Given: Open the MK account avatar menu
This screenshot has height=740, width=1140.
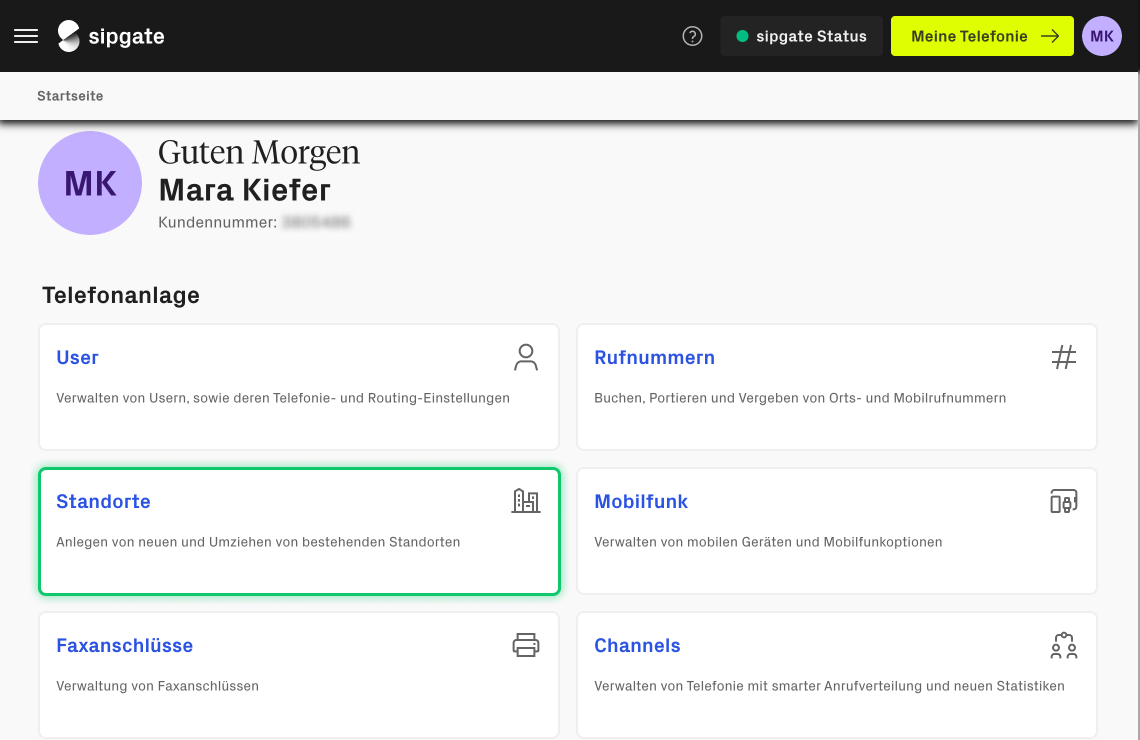Looking at the screenshot, I should pyautogui.click(x=1101, y=36).
